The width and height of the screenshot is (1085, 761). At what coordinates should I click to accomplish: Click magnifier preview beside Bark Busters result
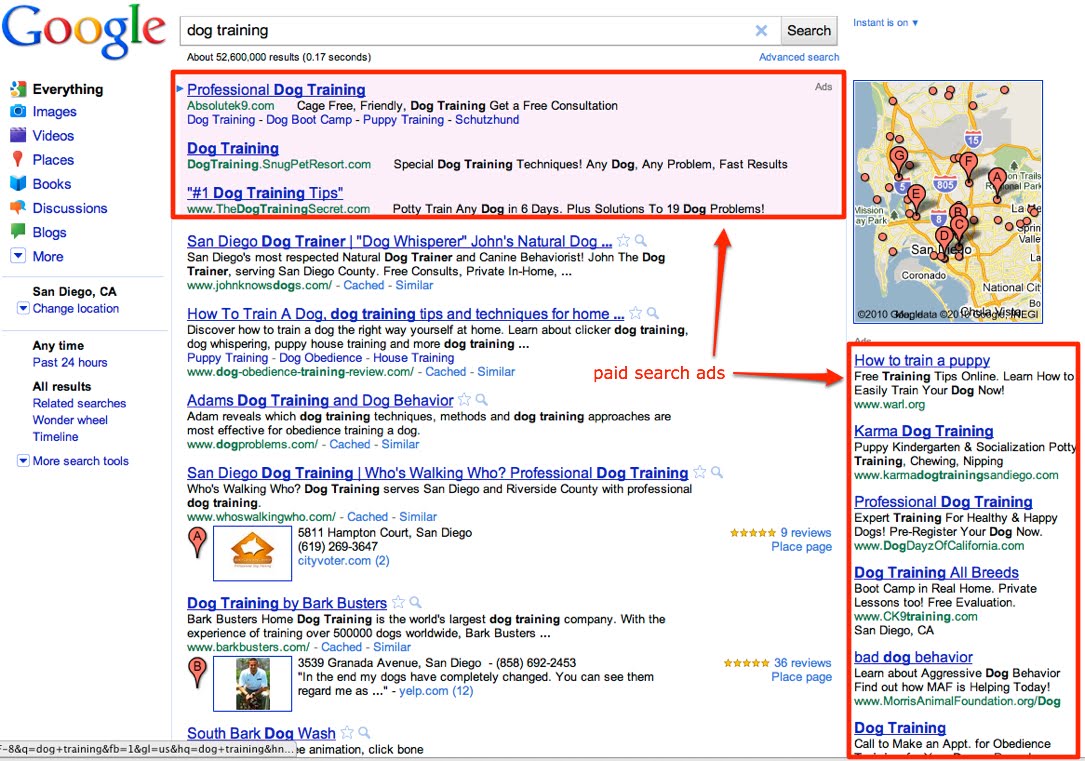[415, 603]
